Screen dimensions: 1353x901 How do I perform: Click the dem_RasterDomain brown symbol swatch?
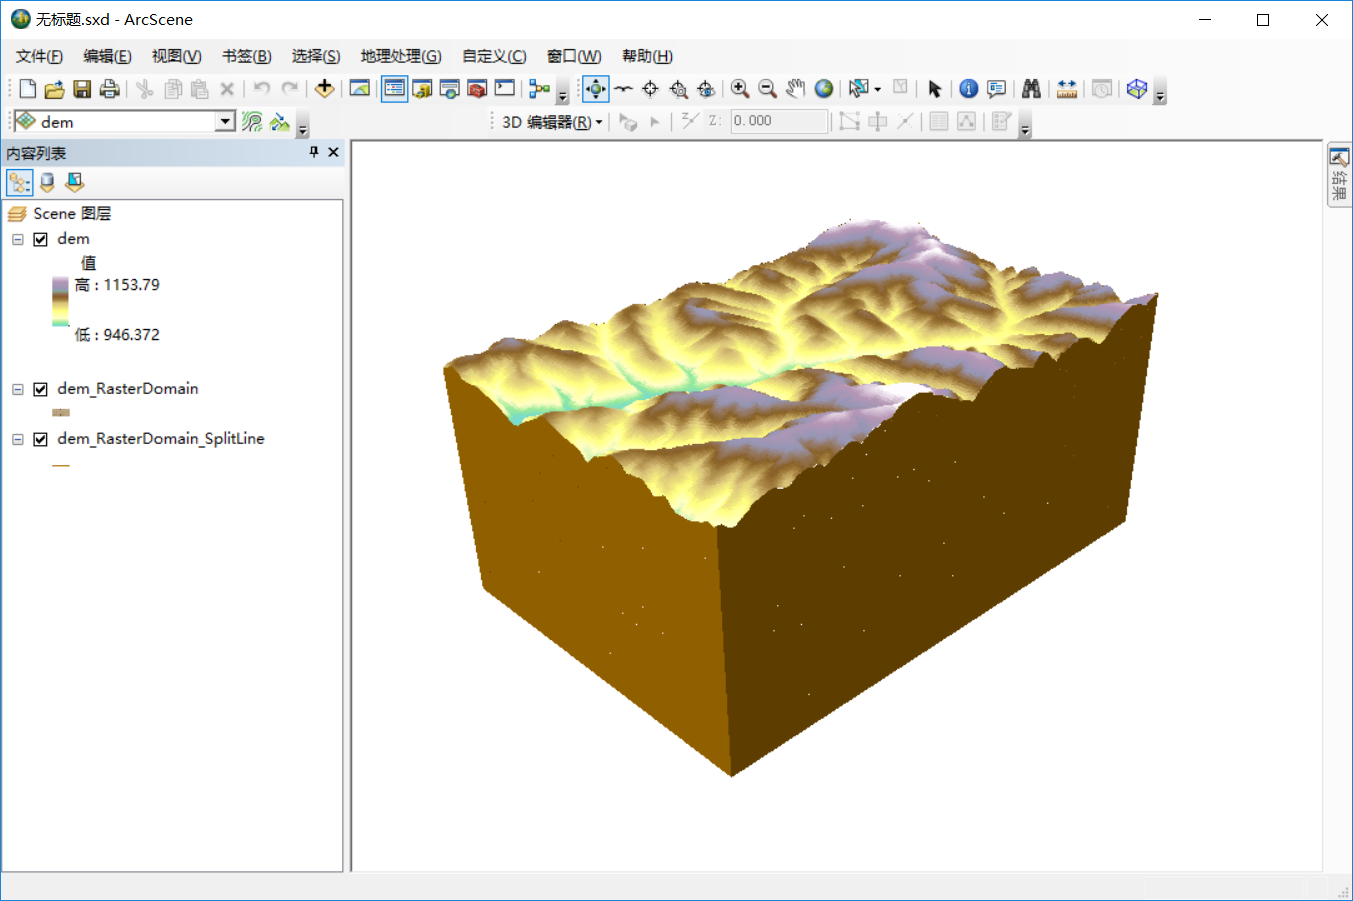coord(61,412)
